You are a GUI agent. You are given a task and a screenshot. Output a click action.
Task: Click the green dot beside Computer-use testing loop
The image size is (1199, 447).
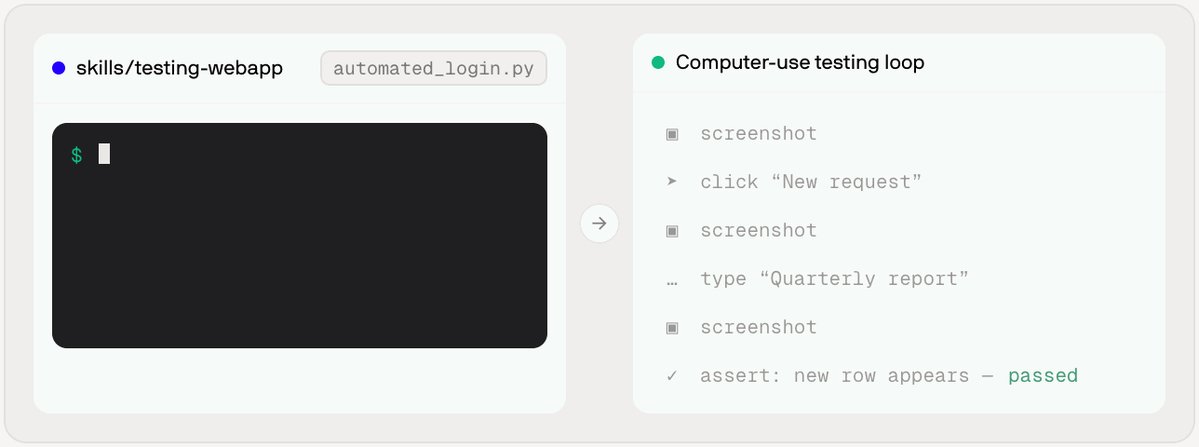pyautogui.click(x=658, y=63)
